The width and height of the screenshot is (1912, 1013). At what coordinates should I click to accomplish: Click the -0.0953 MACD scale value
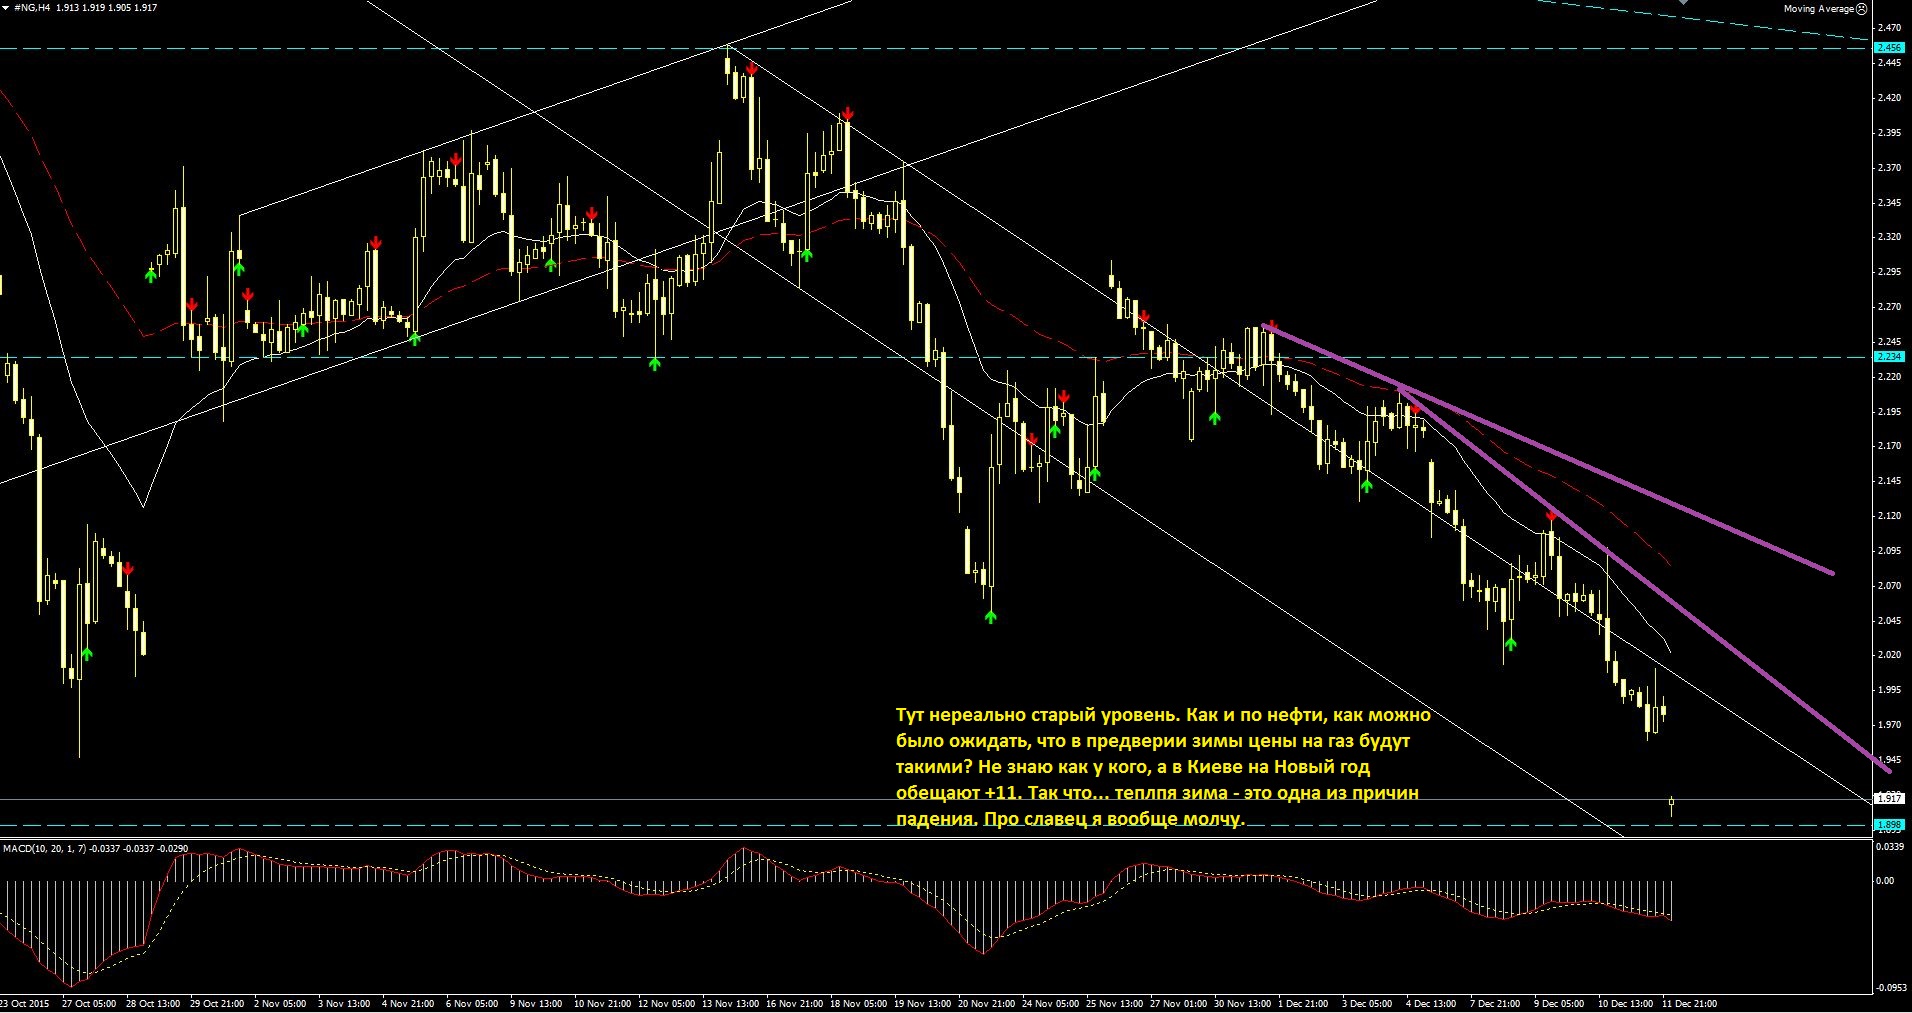pyautogui.click(x=1891, y=988)
